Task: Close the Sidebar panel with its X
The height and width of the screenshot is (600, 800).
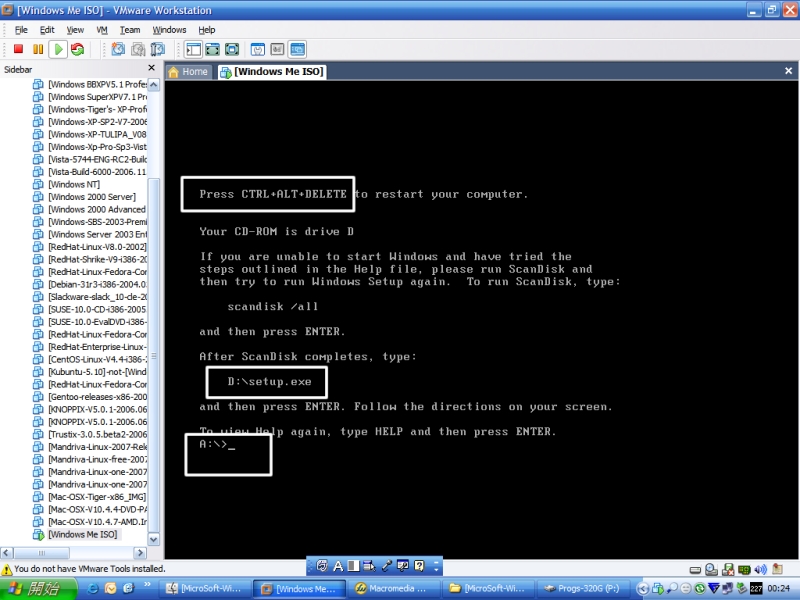Action: point(152,68)
